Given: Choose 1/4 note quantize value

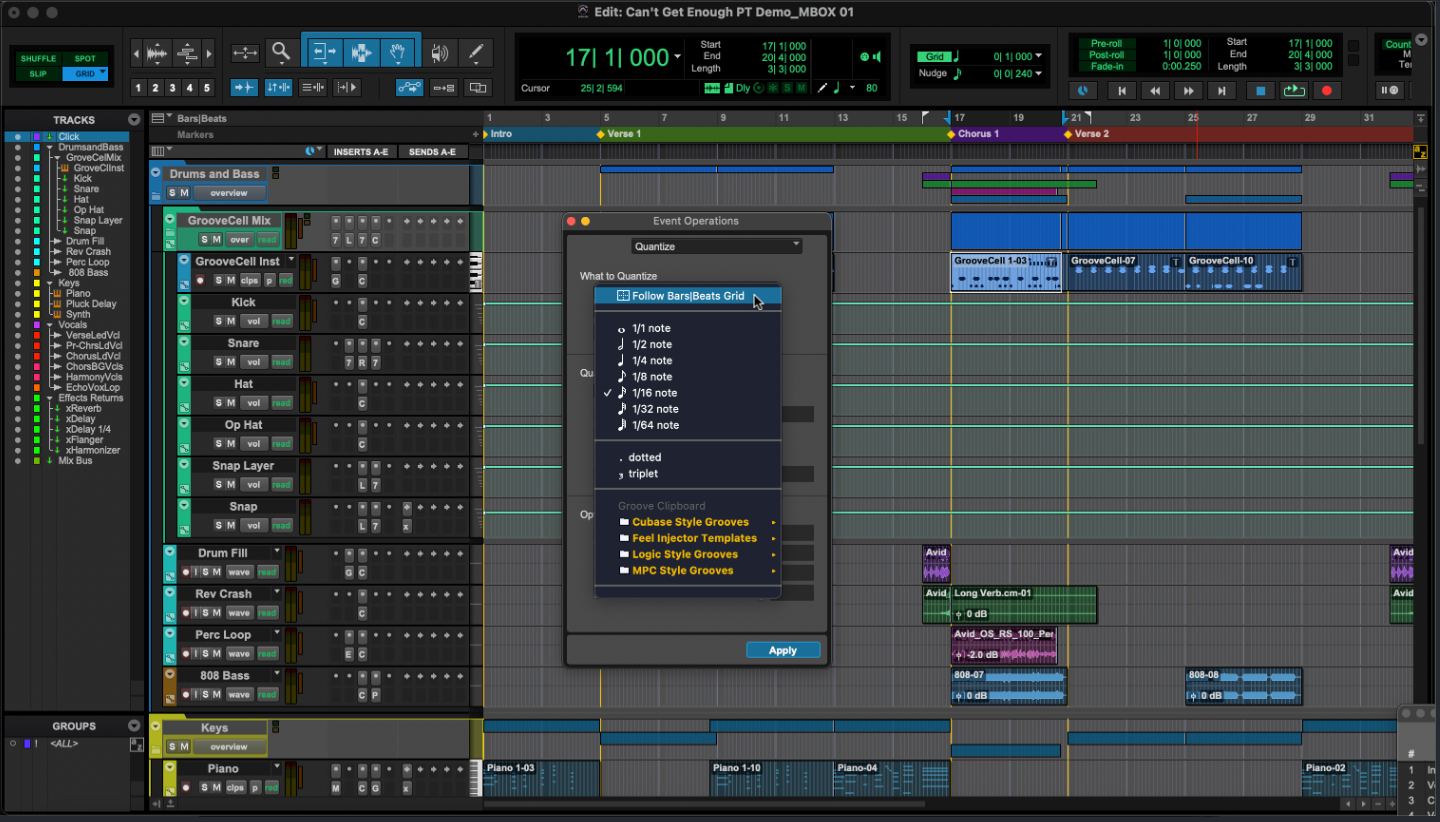Looking at the screenshot, I should coord(687,361).
